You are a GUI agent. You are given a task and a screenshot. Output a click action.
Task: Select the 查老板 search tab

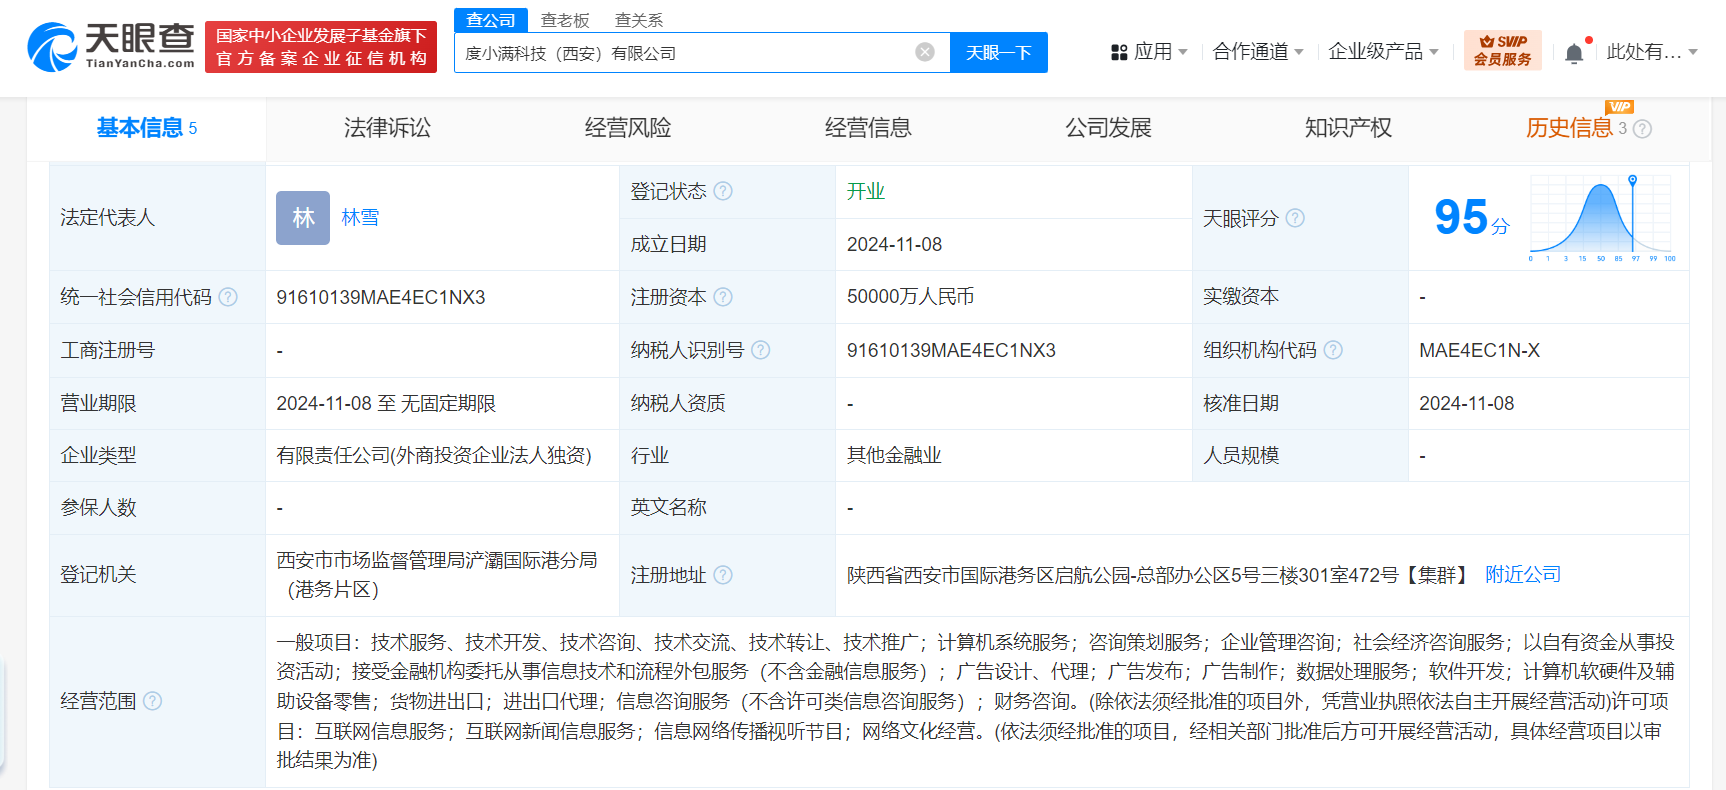coord(565,20)
